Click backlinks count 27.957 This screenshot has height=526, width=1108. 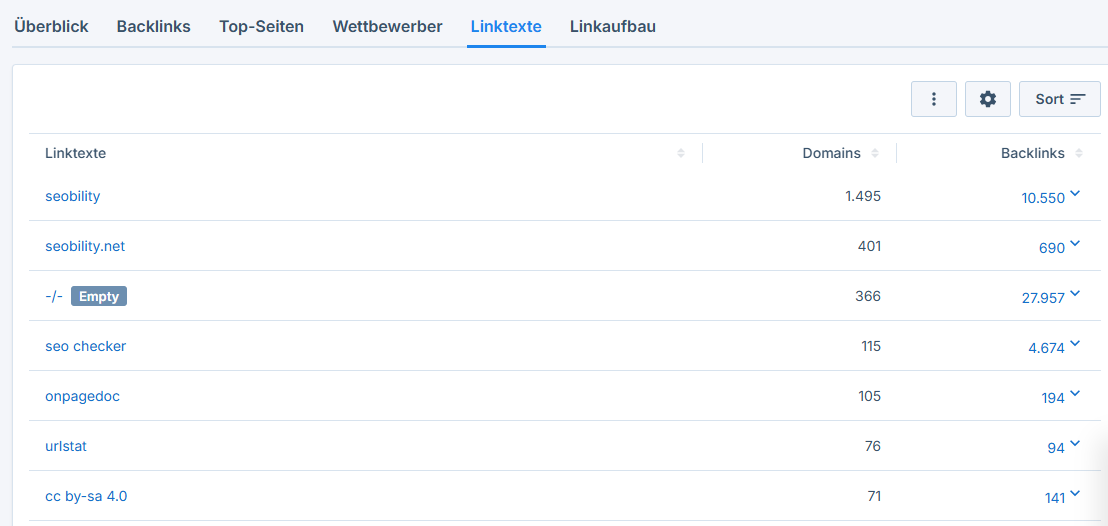(1043, 298)
